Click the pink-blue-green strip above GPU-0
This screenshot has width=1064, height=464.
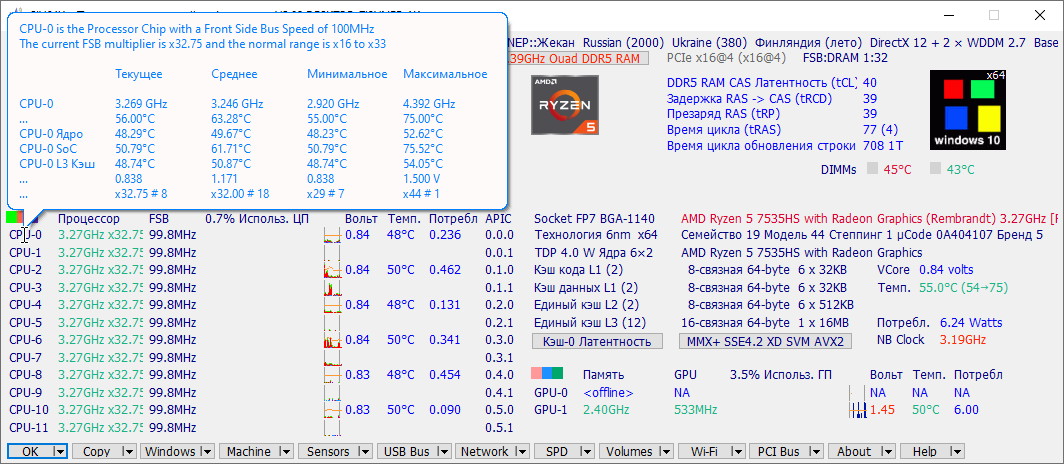click(x=547, y=373)
